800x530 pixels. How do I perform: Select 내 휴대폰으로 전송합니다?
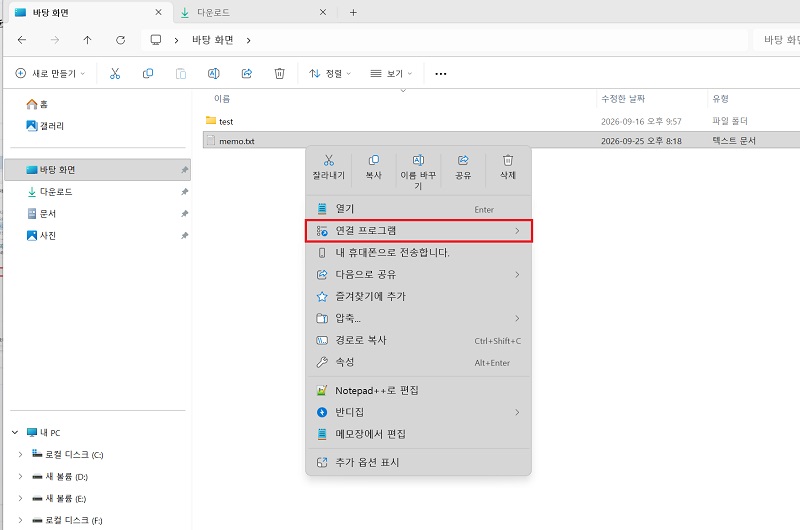tap(418, 253)
